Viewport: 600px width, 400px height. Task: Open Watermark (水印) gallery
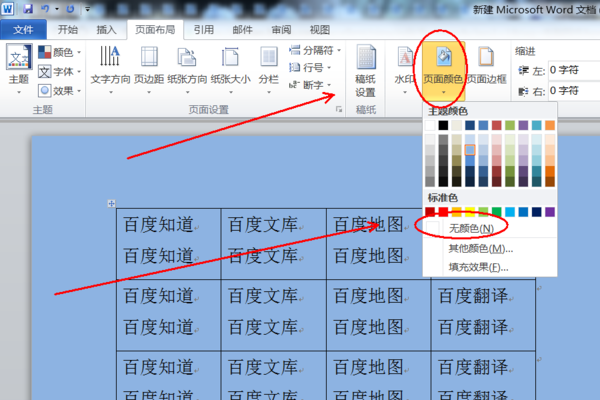405,69
